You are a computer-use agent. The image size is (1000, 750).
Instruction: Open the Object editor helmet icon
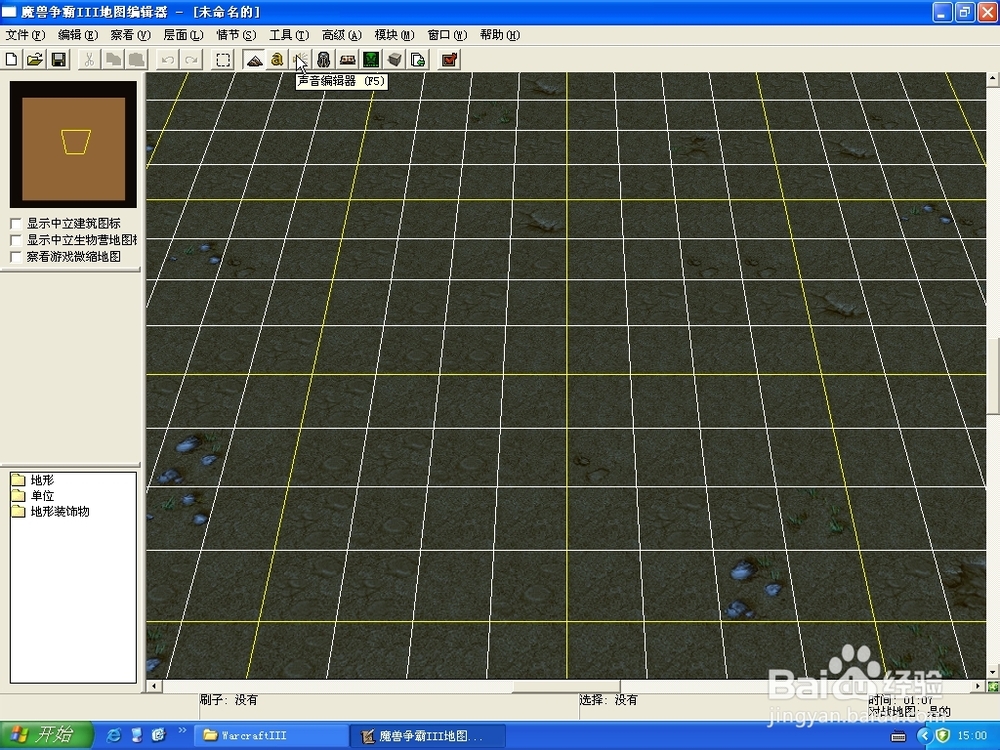click(x=324, y=60)
